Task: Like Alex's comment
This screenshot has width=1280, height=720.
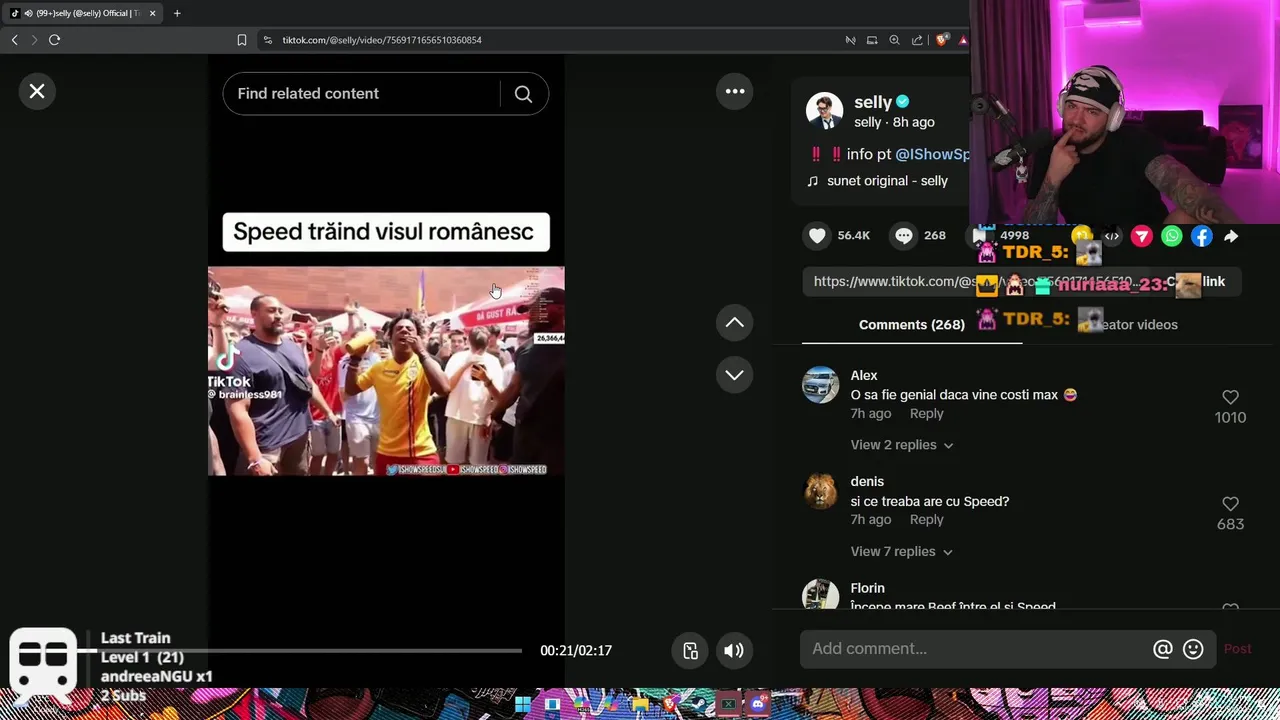Action: (x=1230, y=397)
